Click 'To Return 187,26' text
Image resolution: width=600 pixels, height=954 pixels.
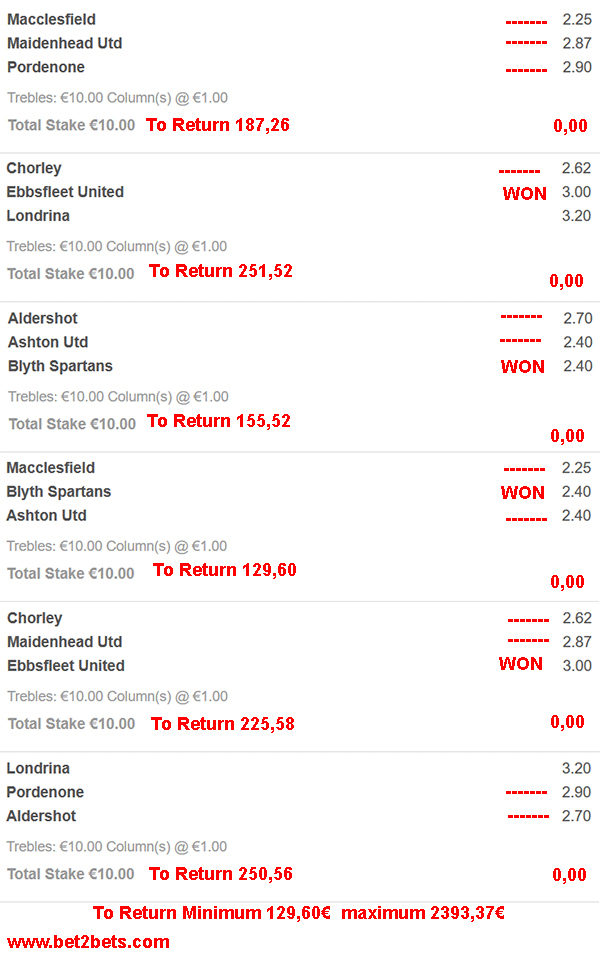(x=218, y=125)
